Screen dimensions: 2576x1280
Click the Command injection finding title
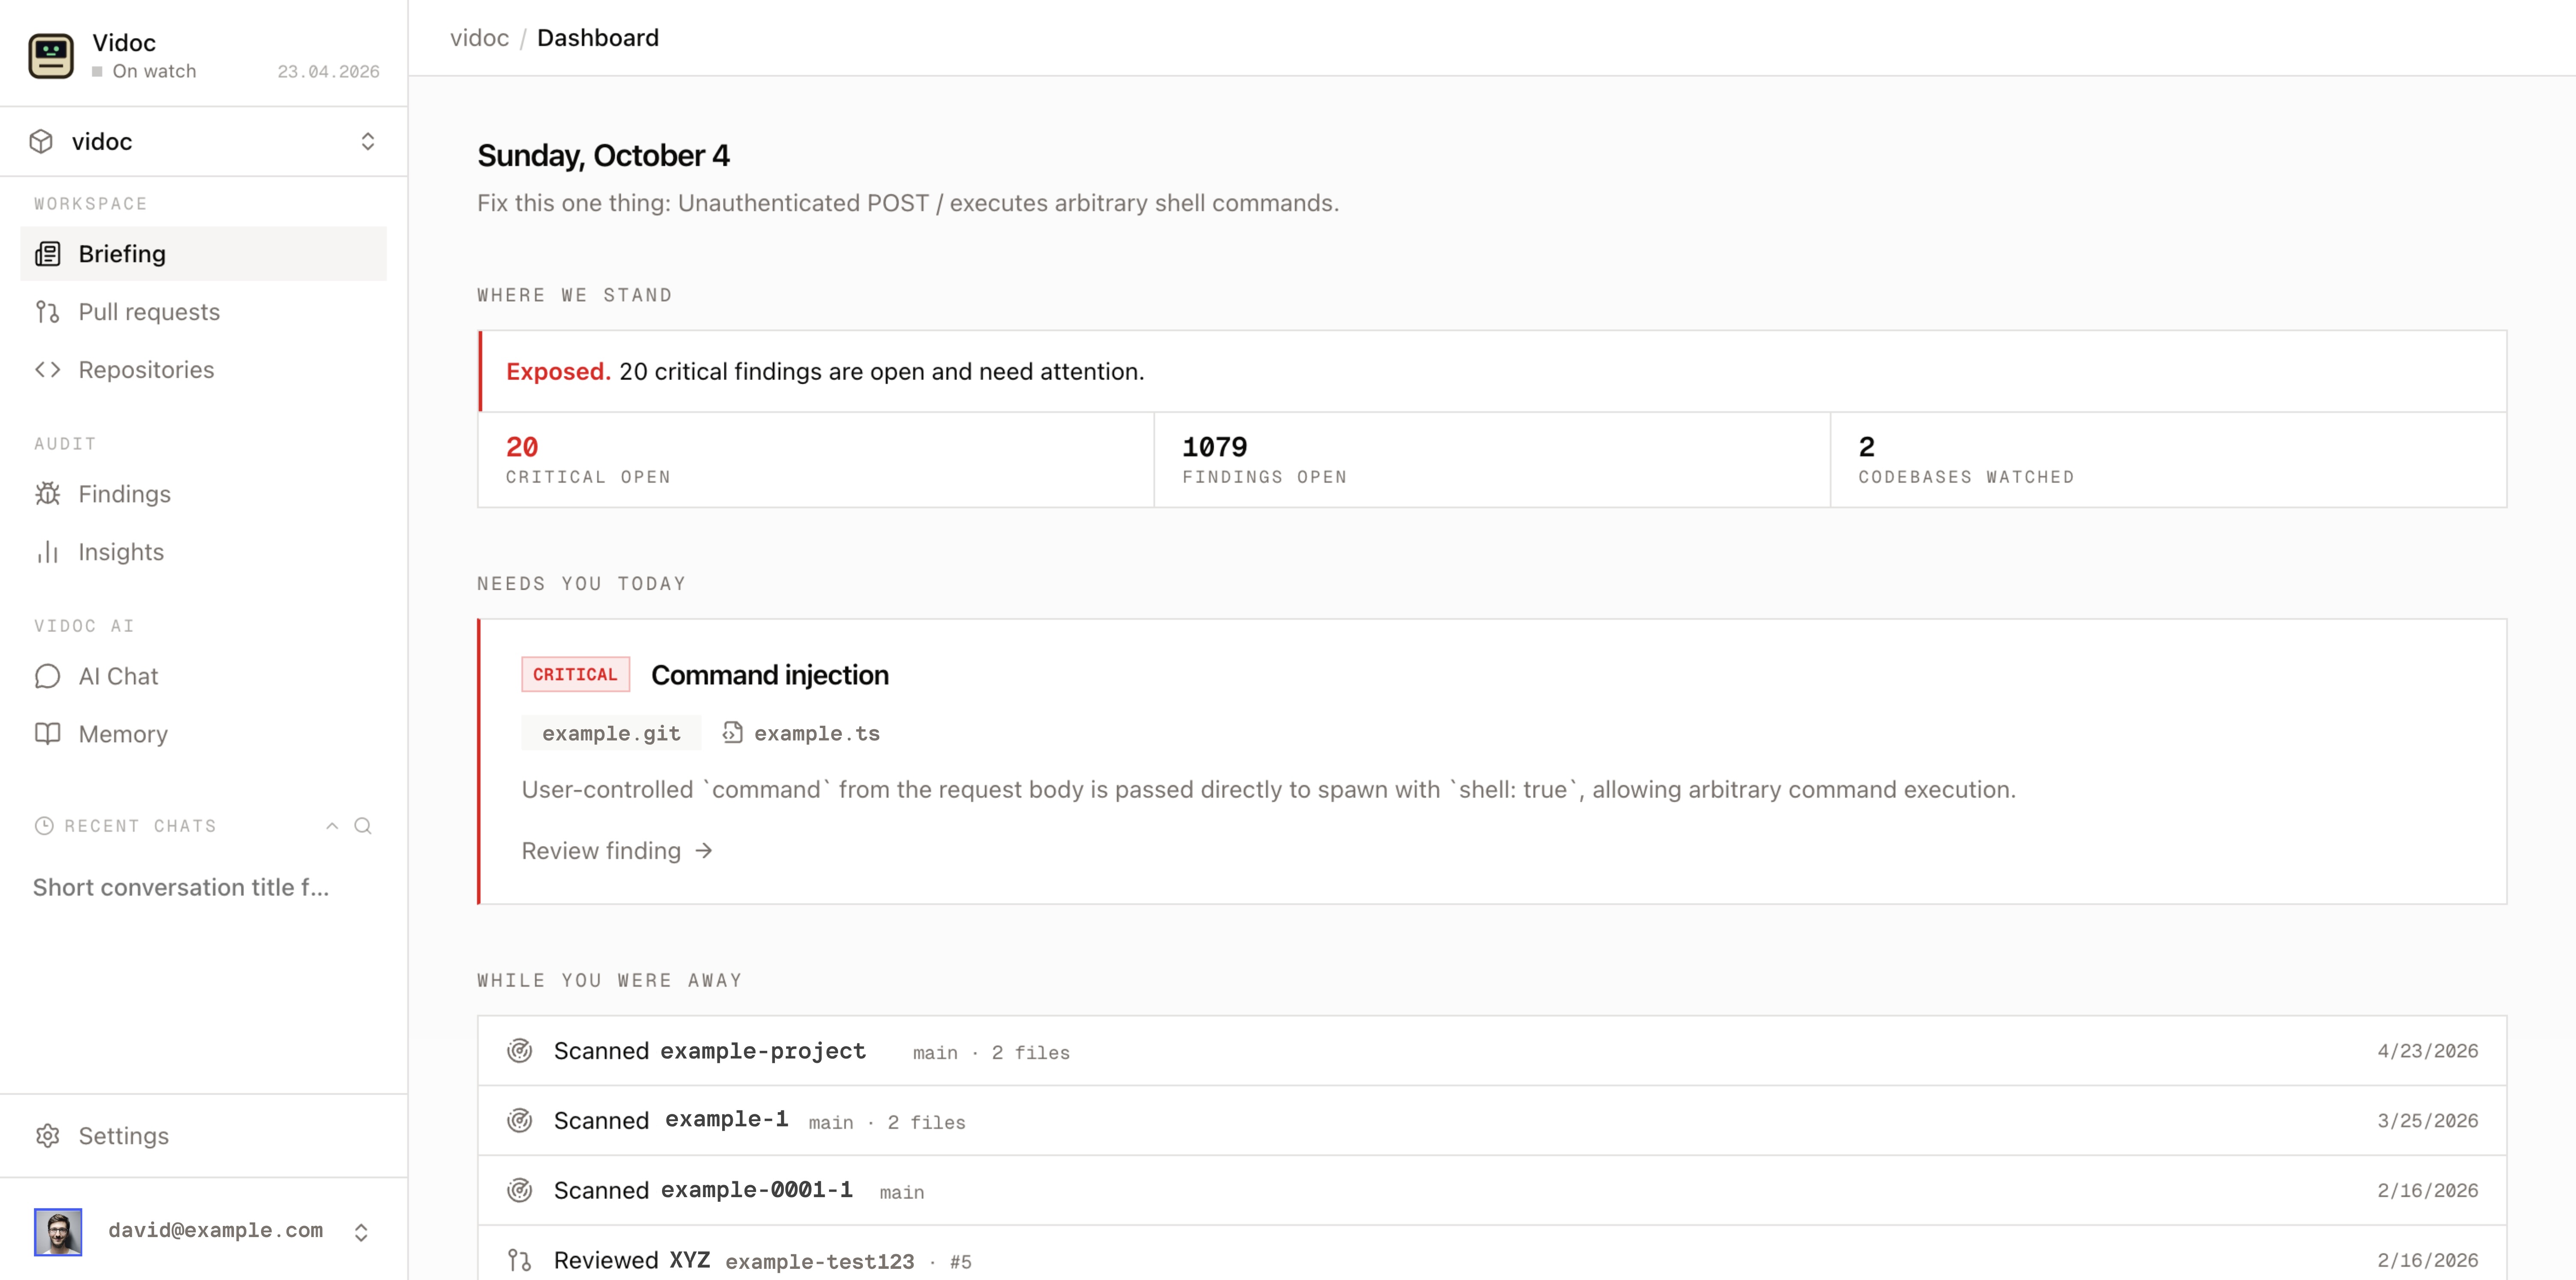click(x=770, y=675)
